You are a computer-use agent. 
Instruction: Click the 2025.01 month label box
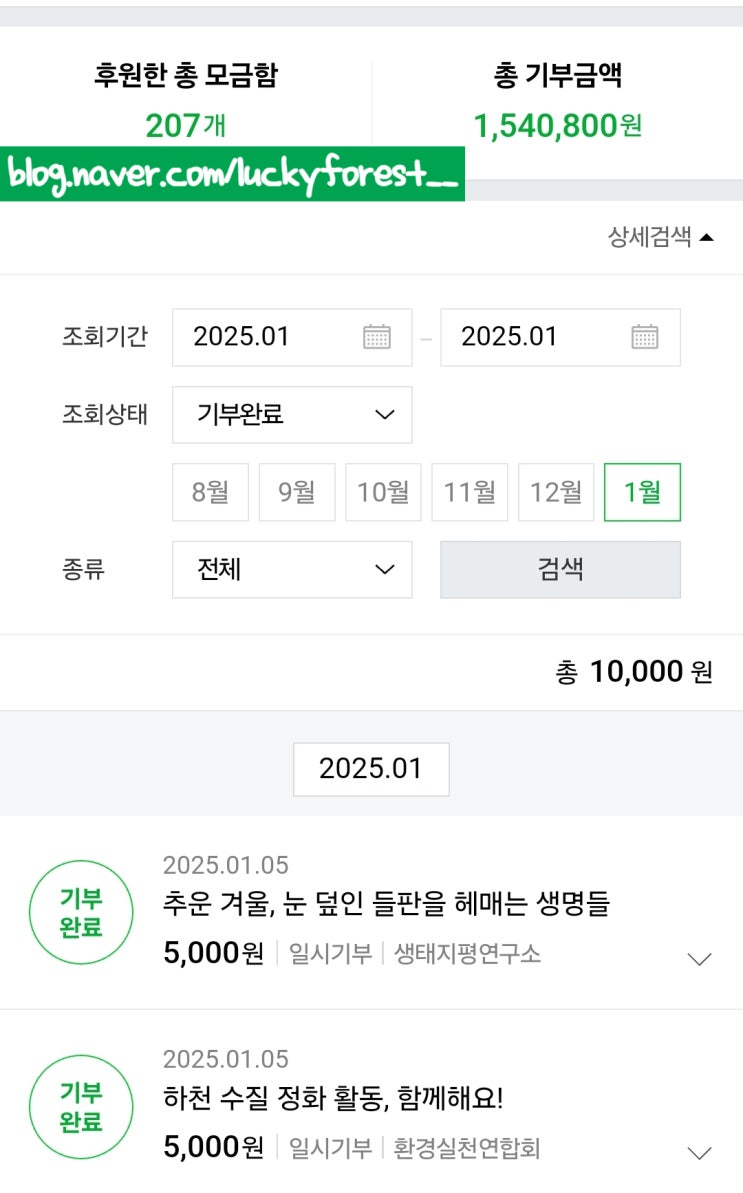371,768
